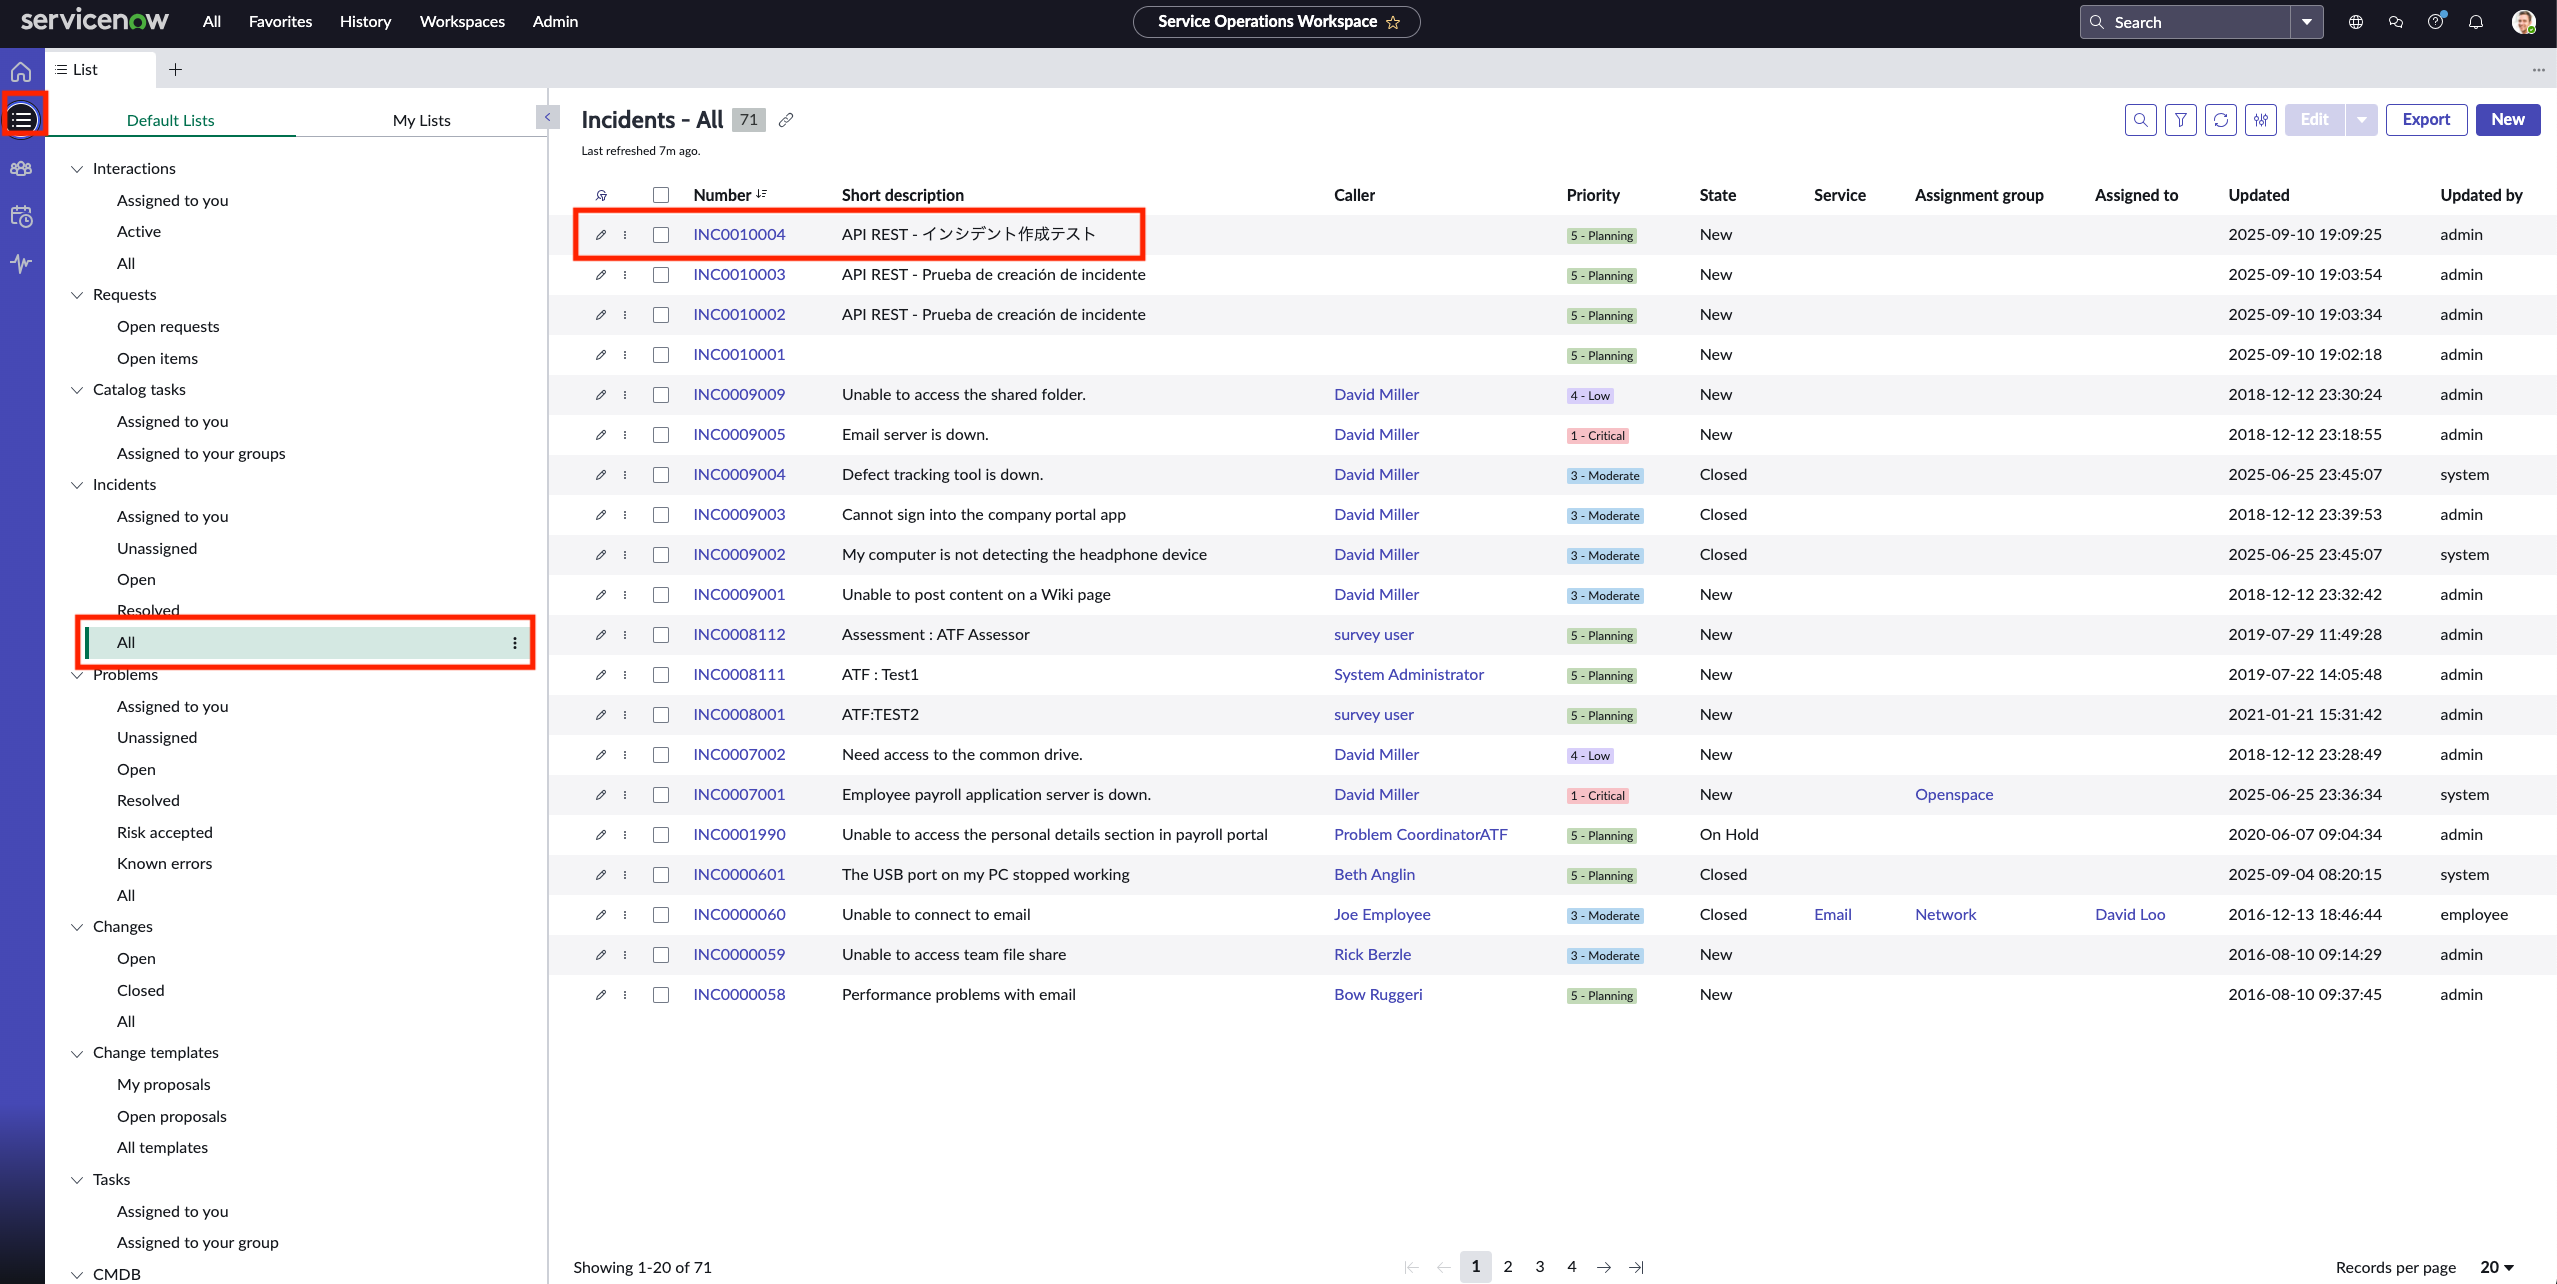Screen dimensions: 2557x1284
Task: Select checkbox for INC0009005 row
Action: [x=661, y=435]
